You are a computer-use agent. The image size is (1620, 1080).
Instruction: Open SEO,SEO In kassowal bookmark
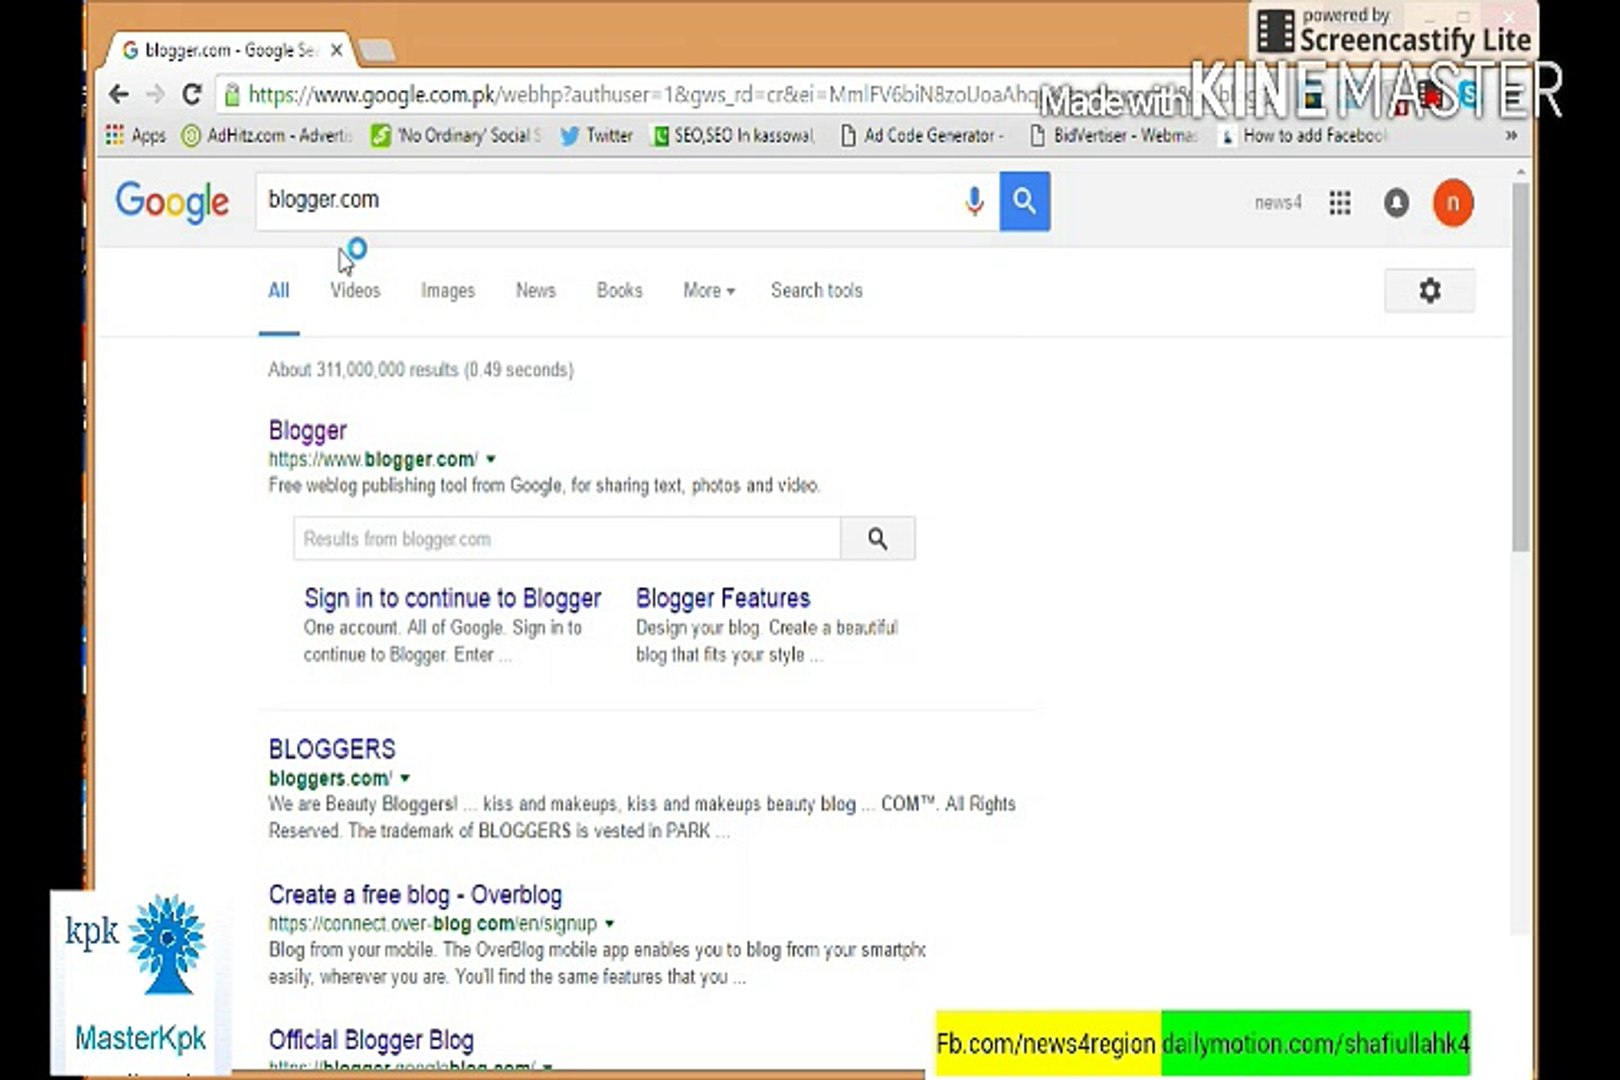pos(734,135)
